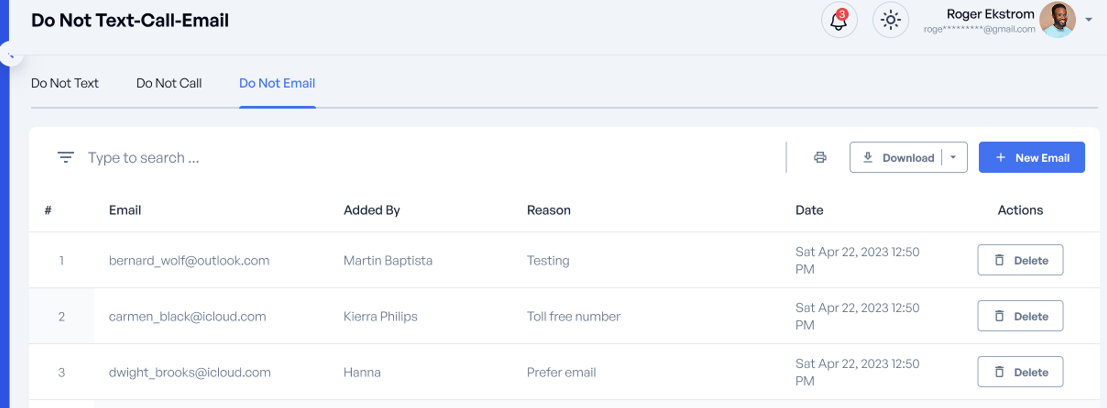Expand the user account dropdown arrow

tap(1088, 19)
